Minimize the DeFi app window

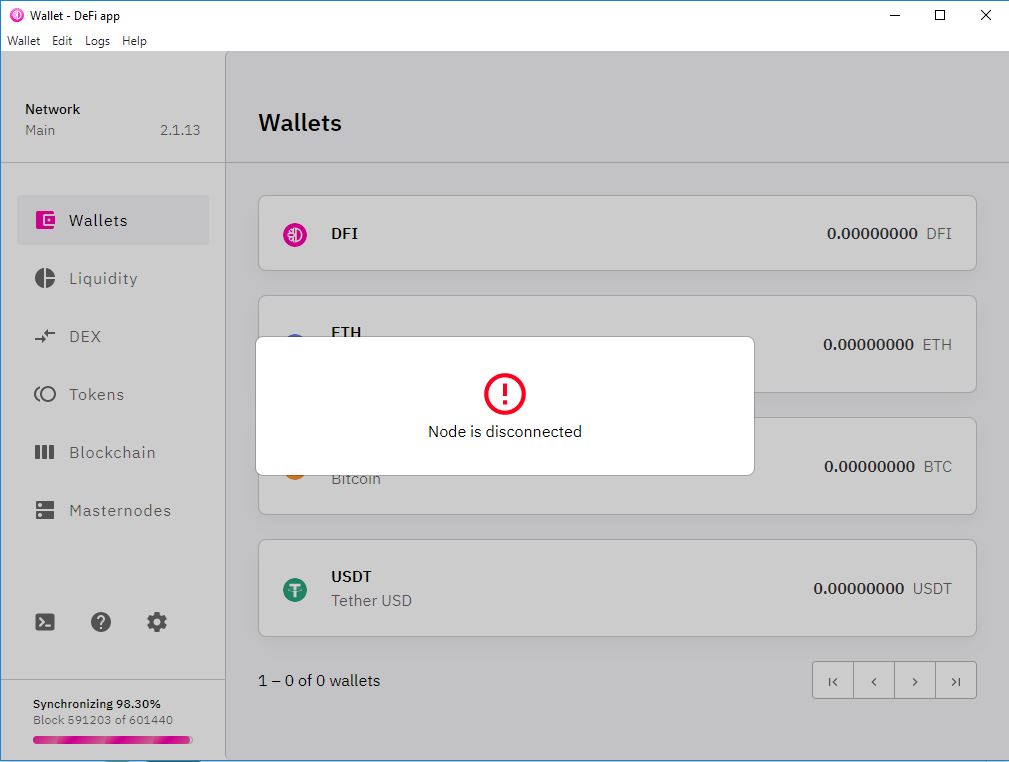point(895,15)
